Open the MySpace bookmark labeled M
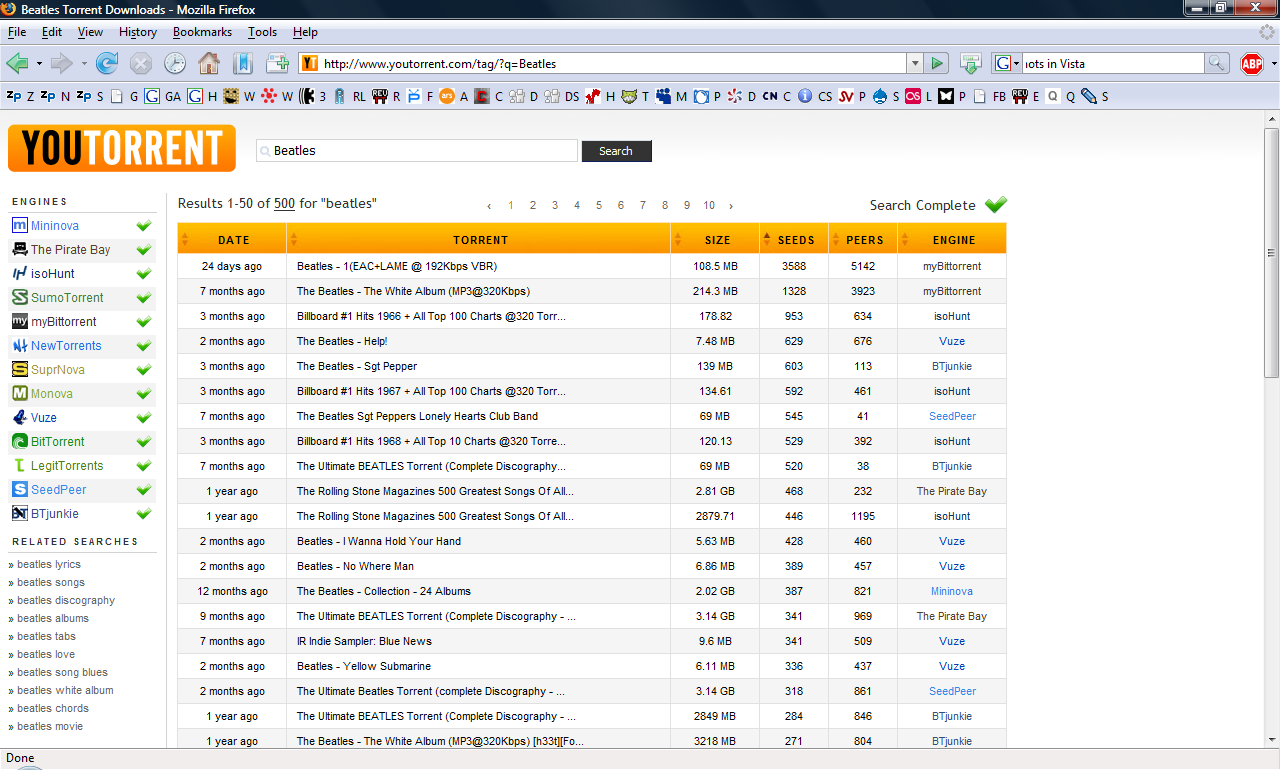This screenshot has height=770, width=1280. click(671, 96)
